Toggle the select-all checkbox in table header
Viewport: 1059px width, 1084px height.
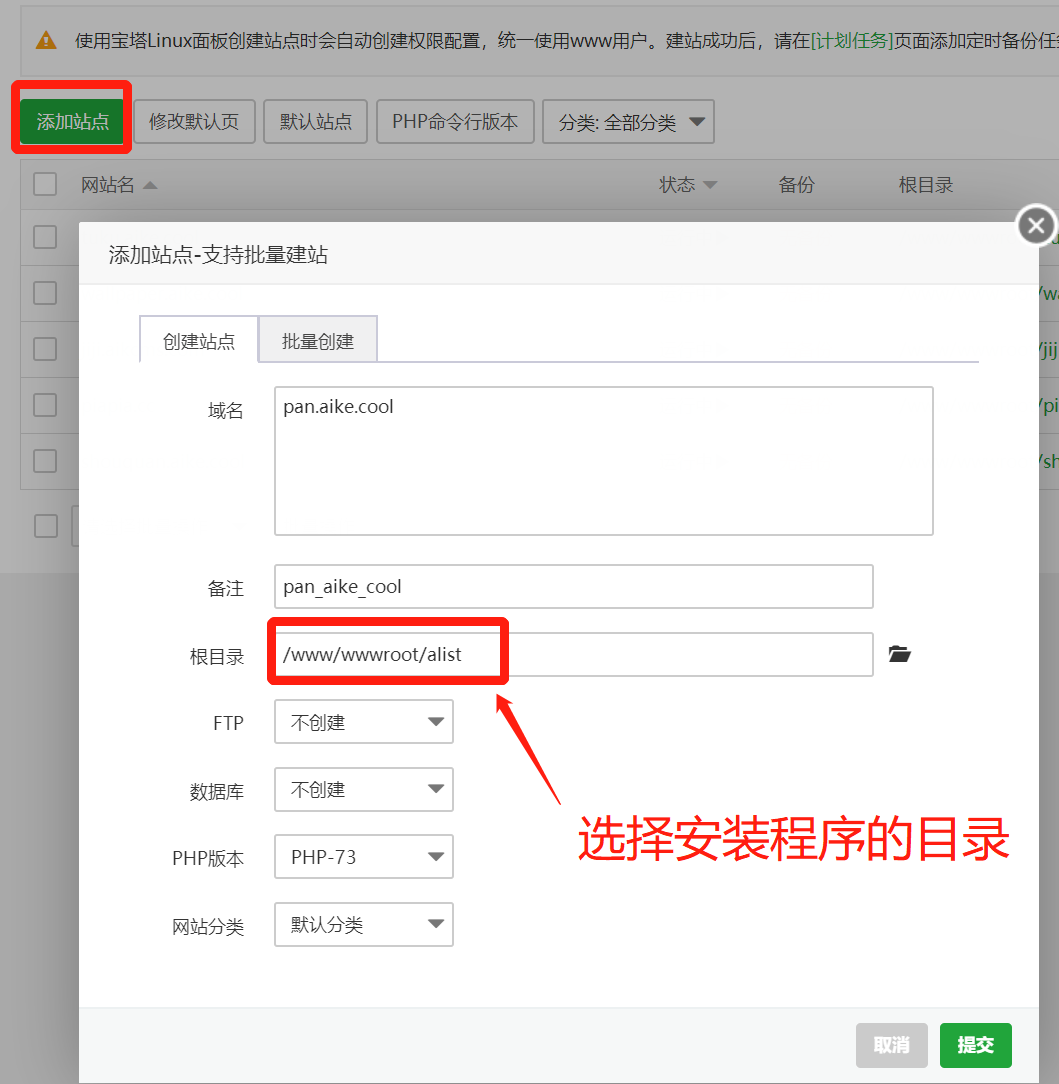45,184
